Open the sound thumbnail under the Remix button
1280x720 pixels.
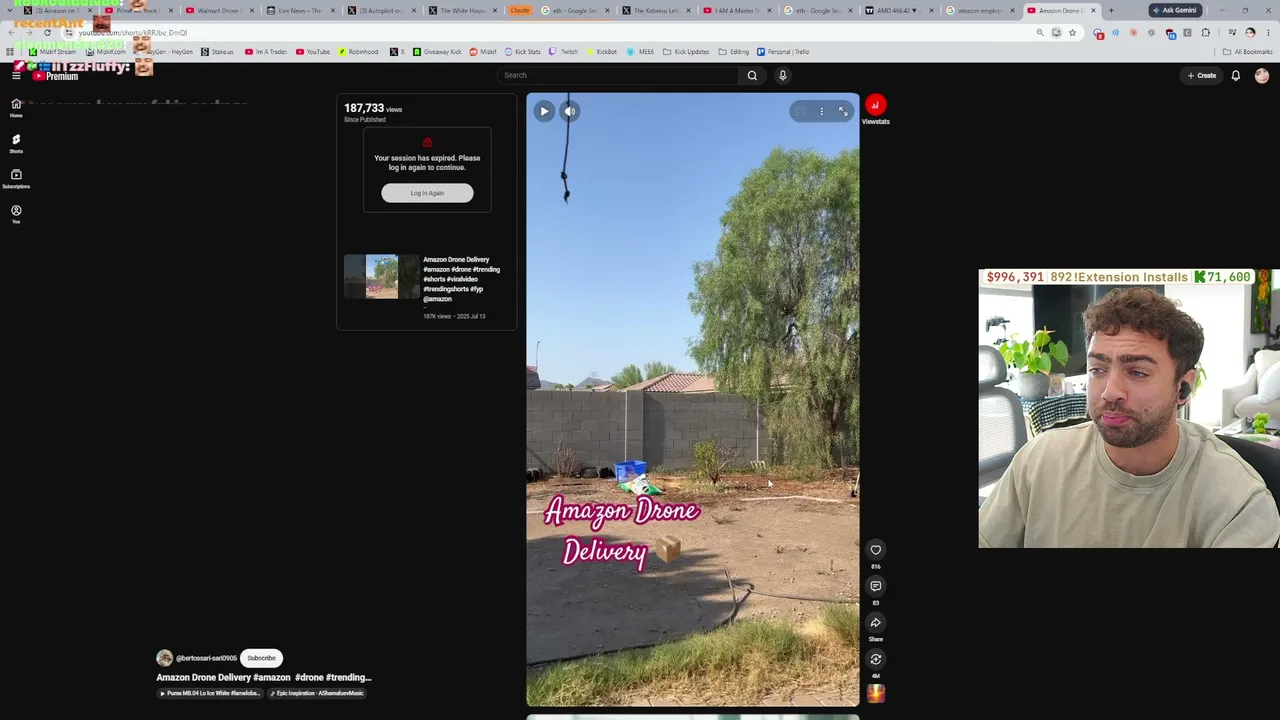coord(875,693)
